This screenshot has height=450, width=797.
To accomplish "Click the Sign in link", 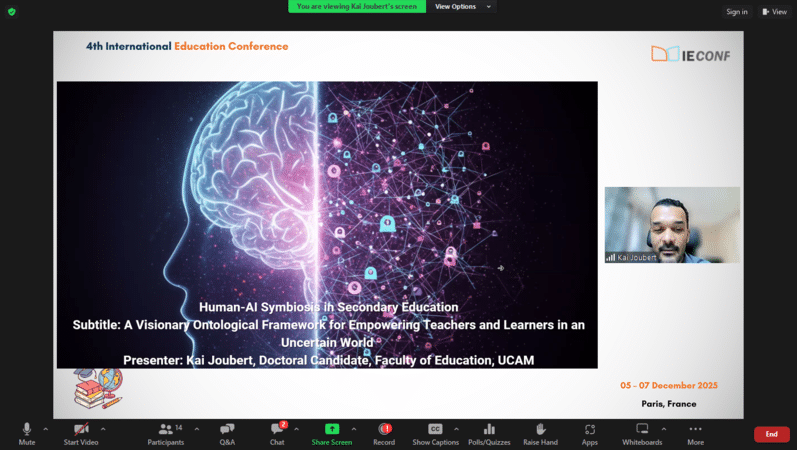I will [x=737, y=12].
